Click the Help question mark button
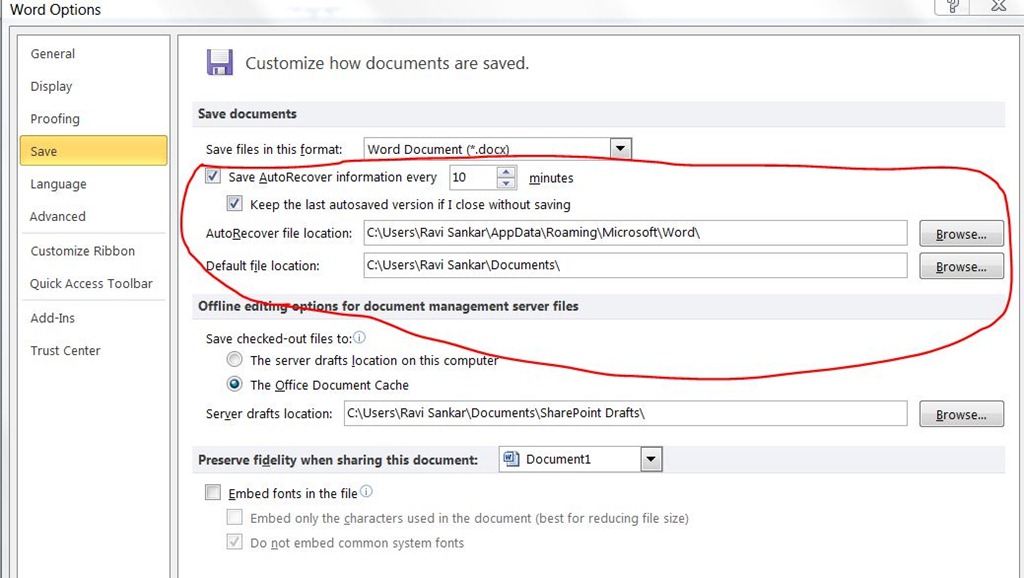The height and width of the screenshot is (578, 1024). (x=951, y=7)
